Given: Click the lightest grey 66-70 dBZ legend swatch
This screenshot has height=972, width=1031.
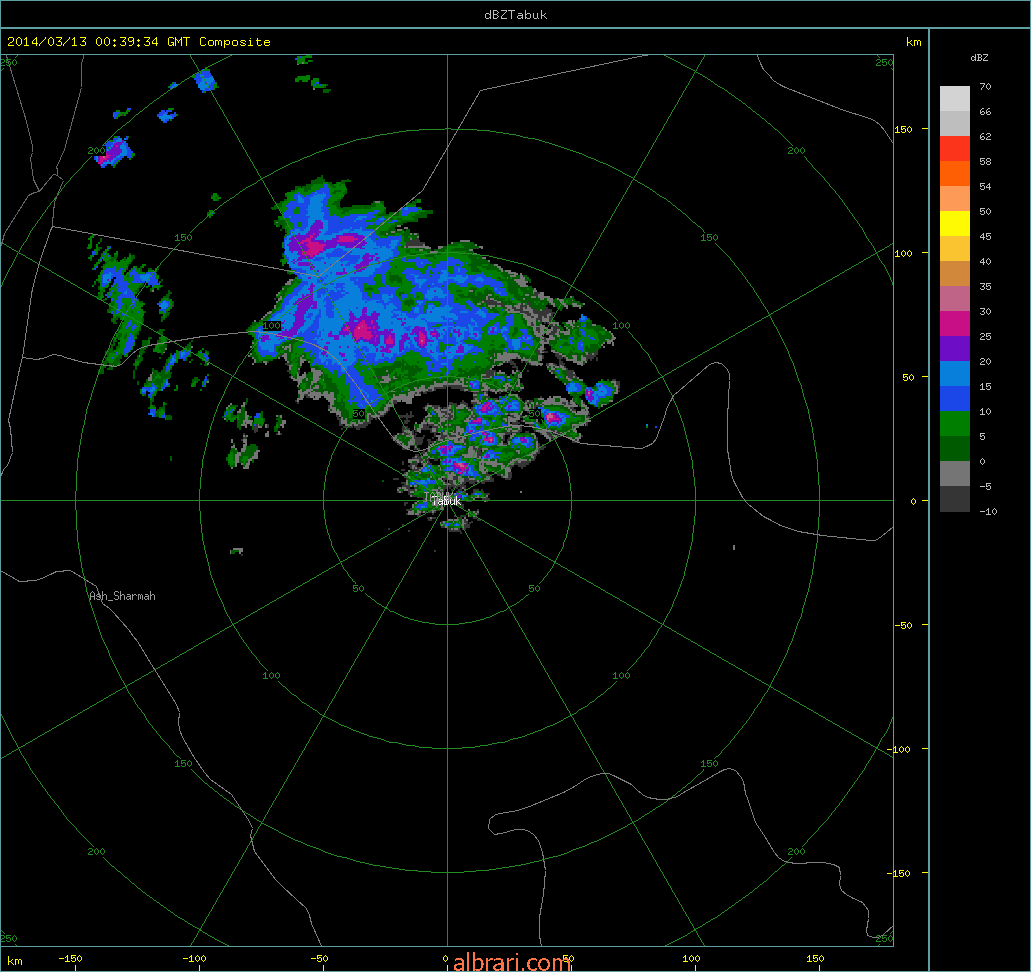Looking at the screenshot, I should (955, 99).
